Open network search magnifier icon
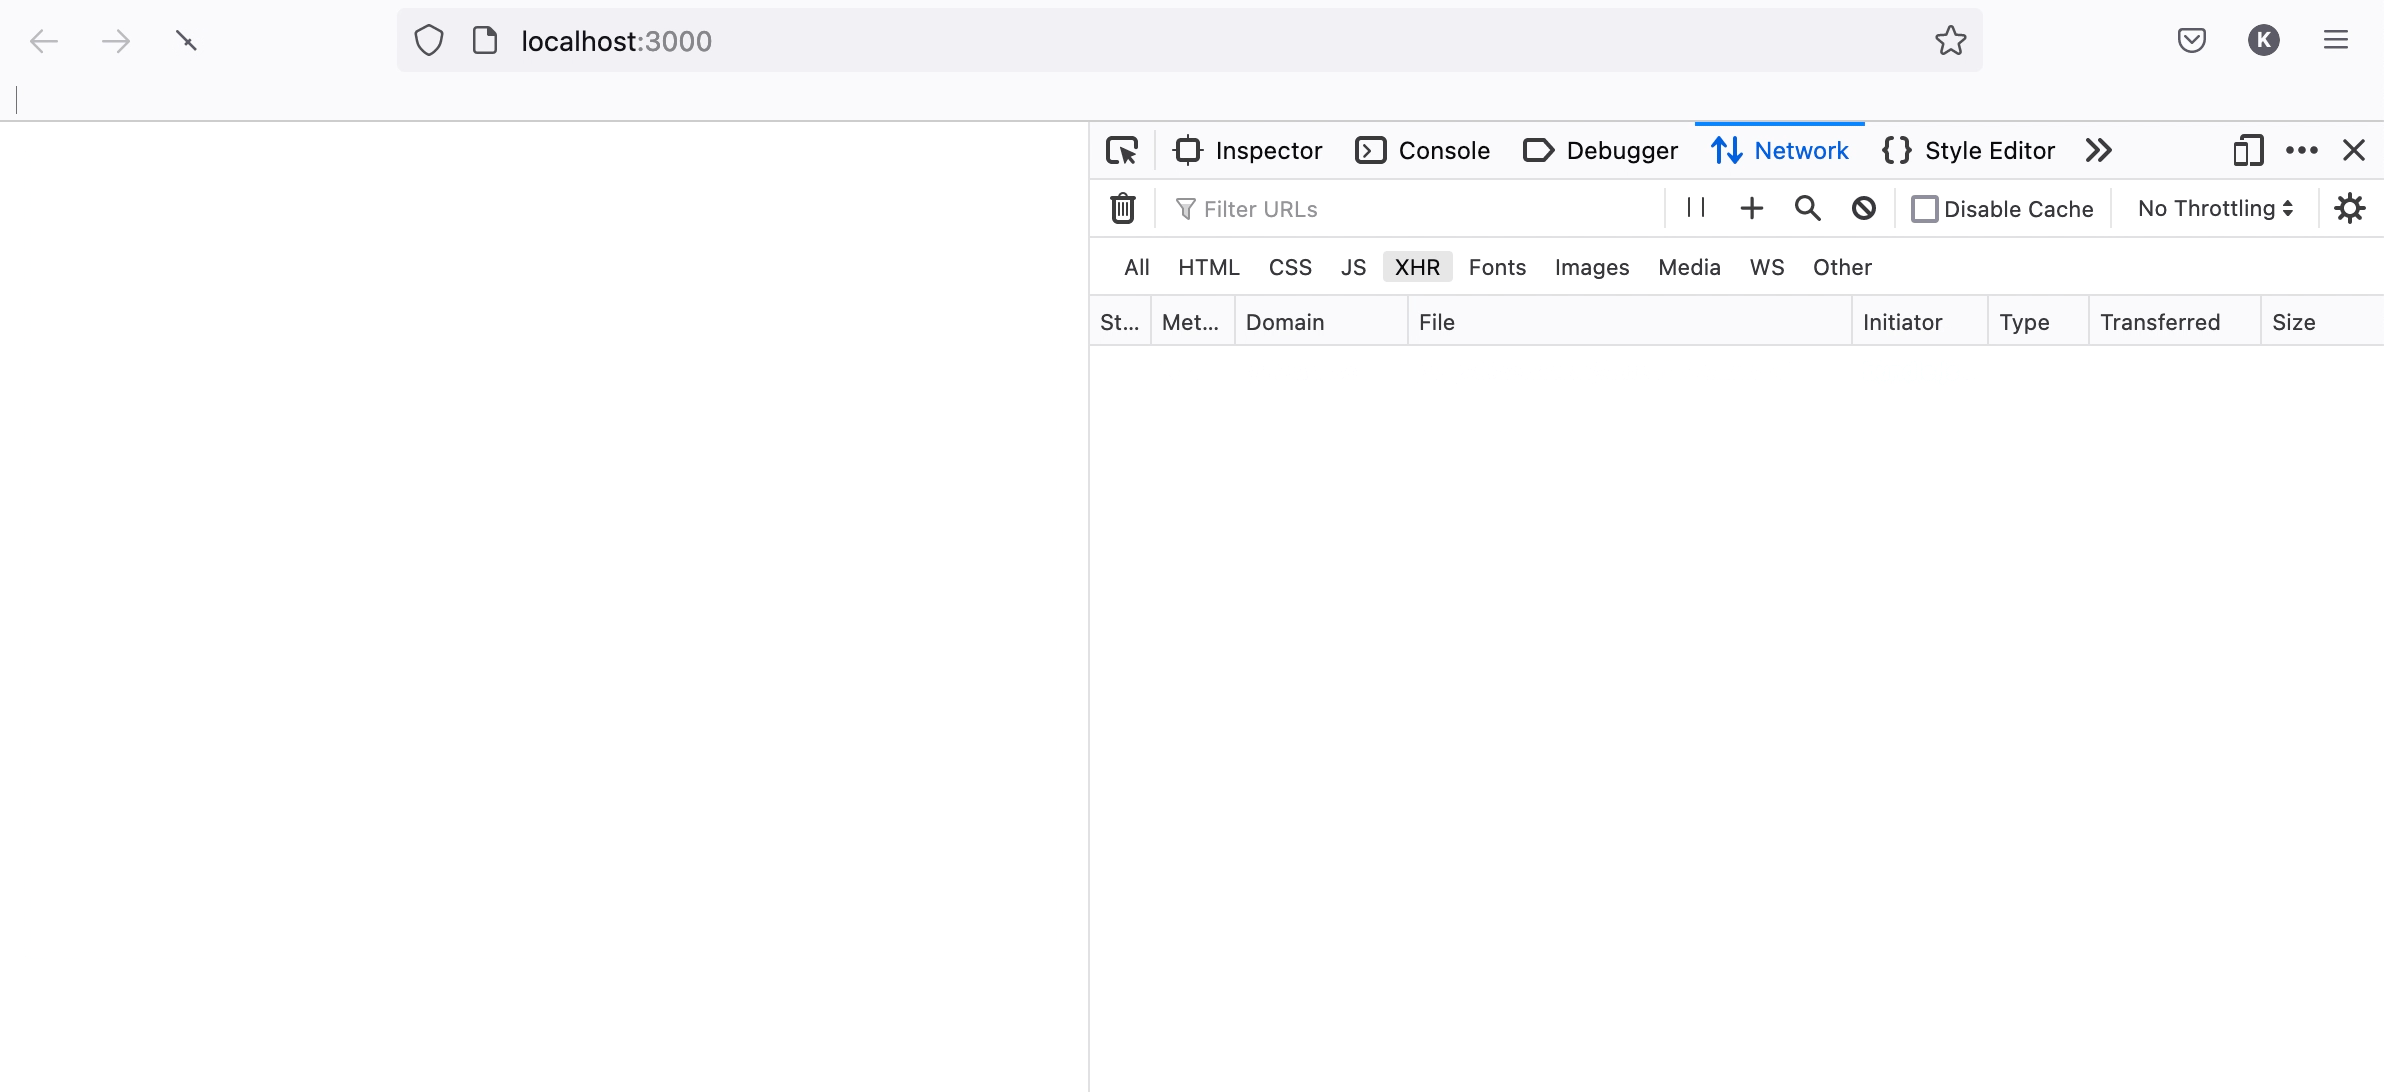Viewport: 2384px width, 1092px height. coord(1807,208)
